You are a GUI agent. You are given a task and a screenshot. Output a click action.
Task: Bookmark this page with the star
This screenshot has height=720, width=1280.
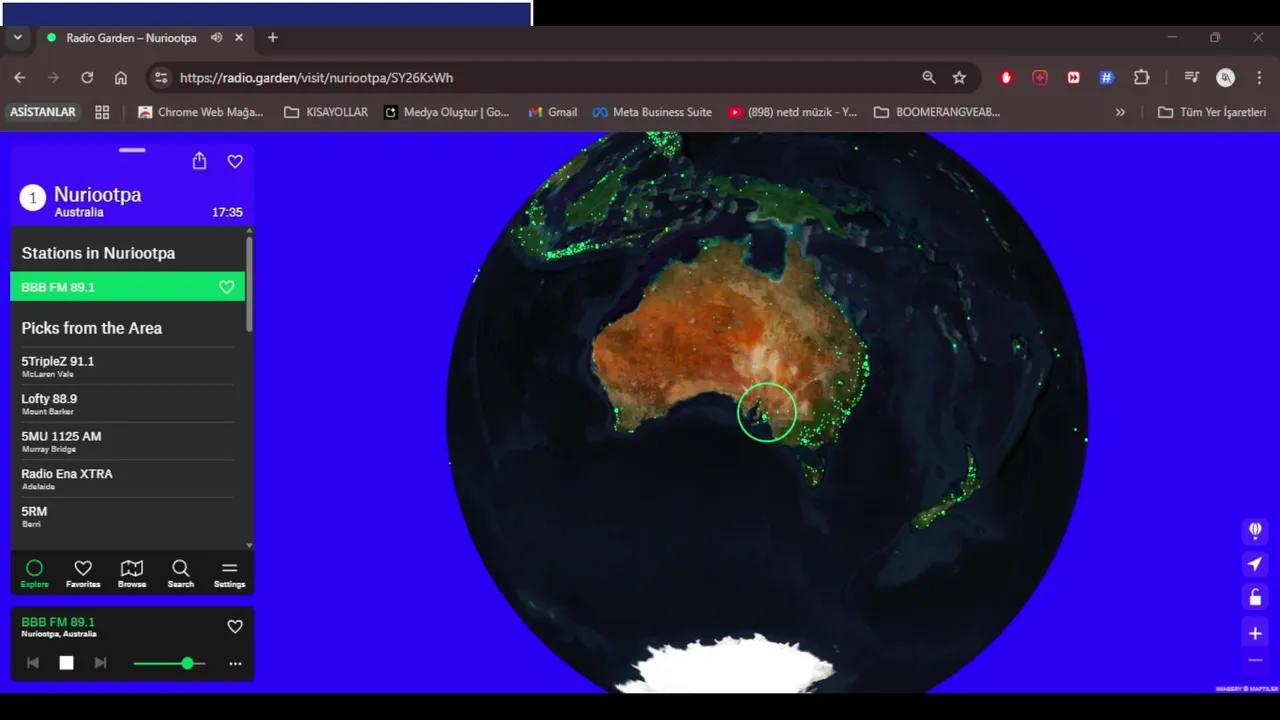coord(959,77)
